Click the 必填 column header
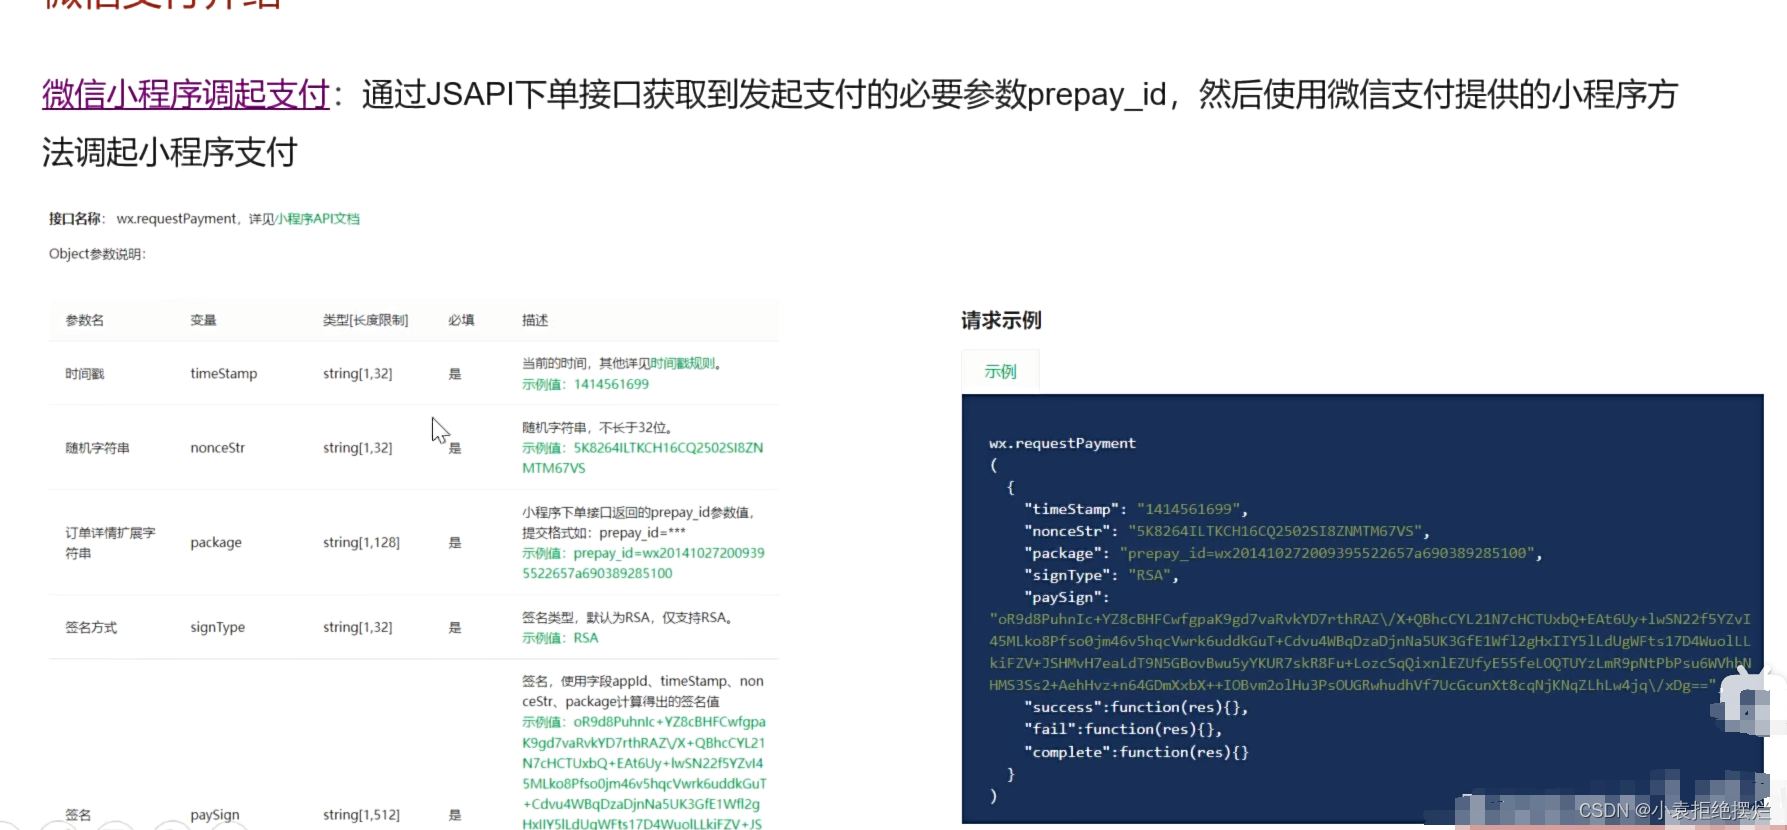 pos(461,320)
